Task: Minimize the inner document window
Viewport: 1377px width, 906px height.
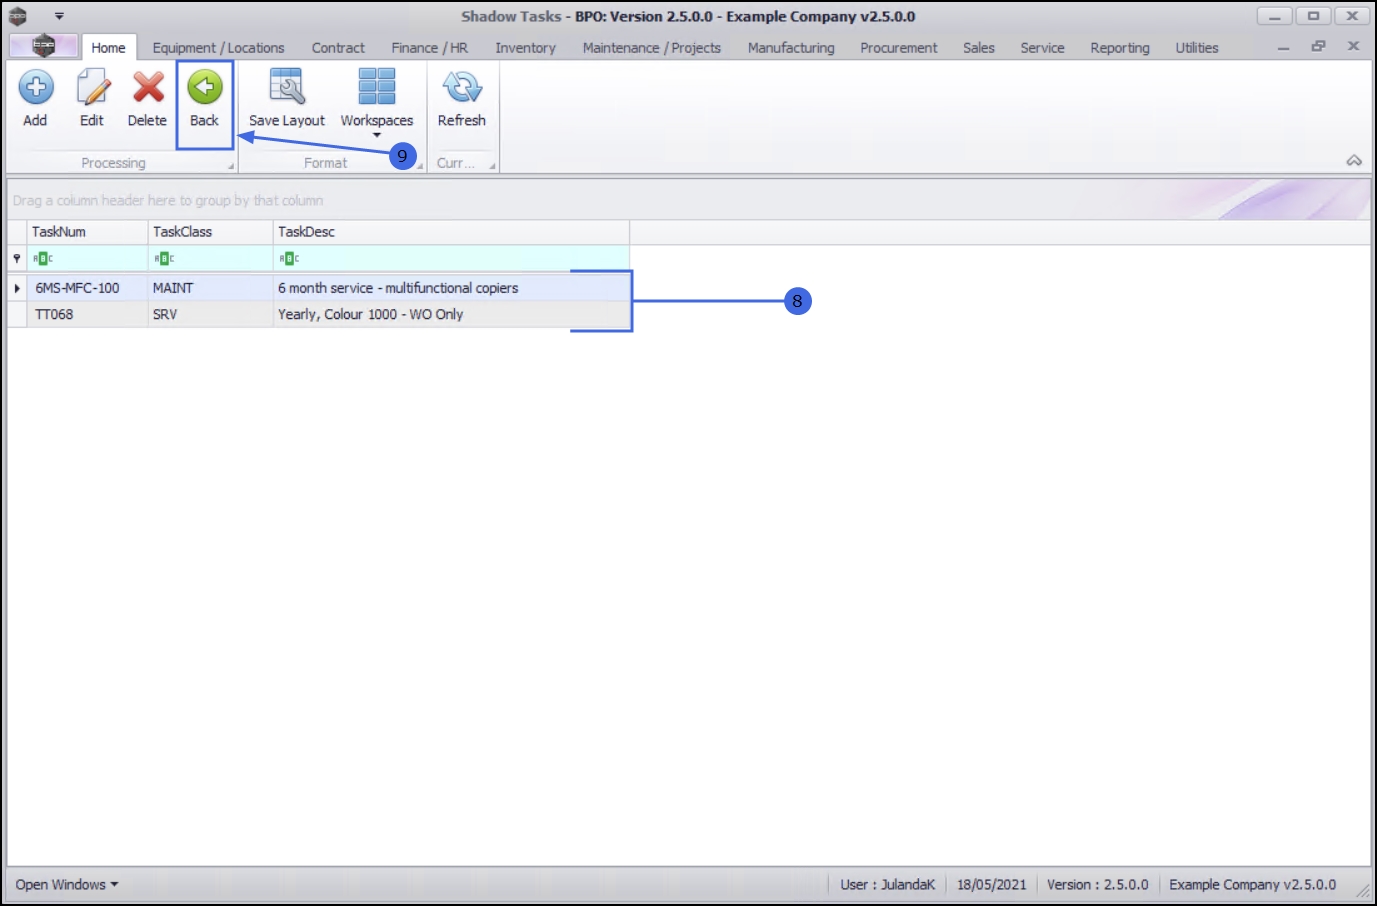Action: (x=1283, y=47)
